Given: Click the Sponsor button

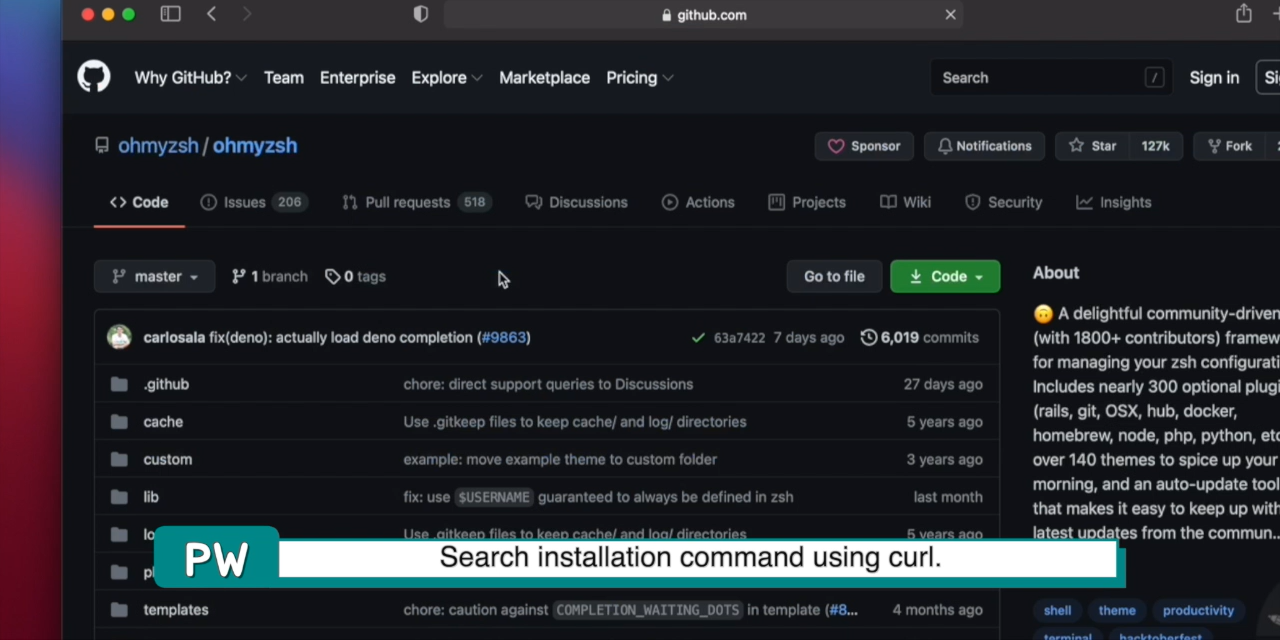Looking at the screenshot, I should [864, 146].
